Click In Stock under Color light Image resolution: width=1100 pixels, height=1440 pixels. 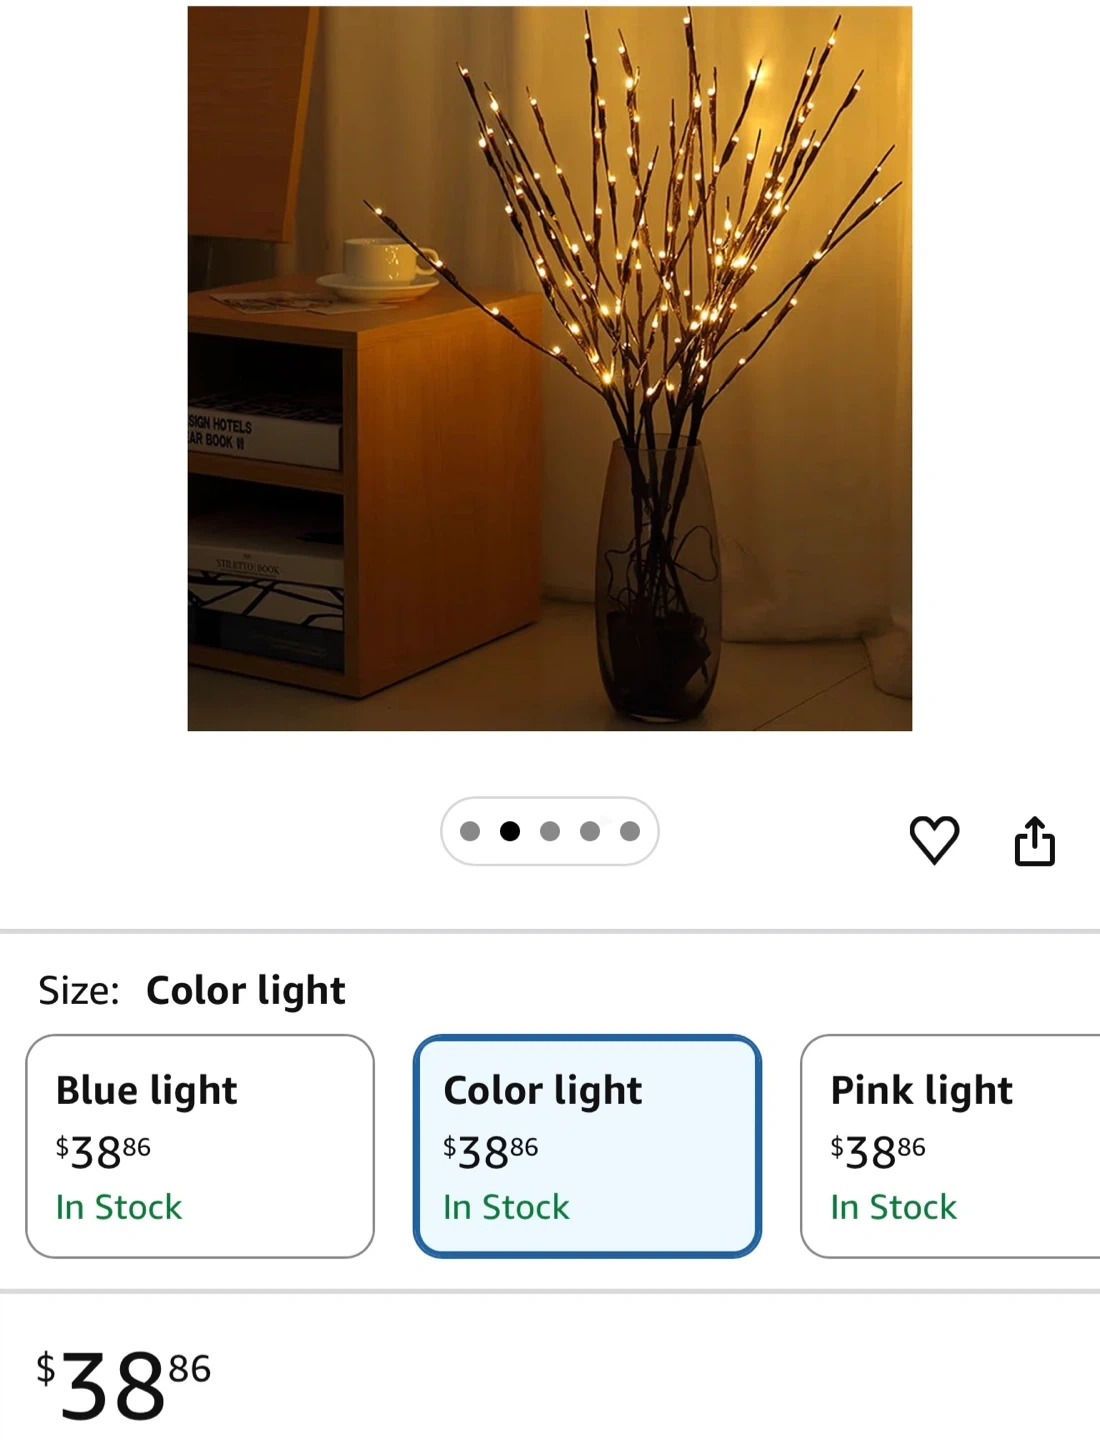pos(506,1207)
